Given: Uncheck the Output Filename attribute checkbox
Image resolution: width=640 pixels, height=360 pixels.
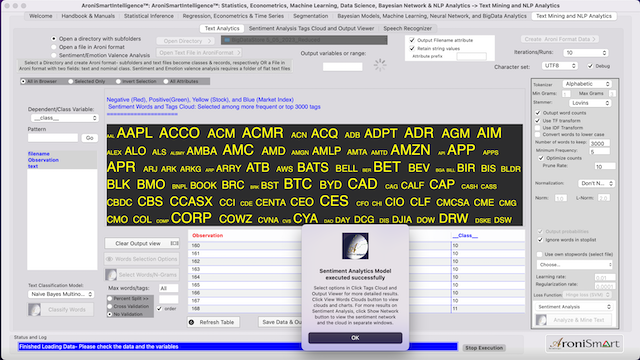Looking at the screenshot, I should (412, 40).
